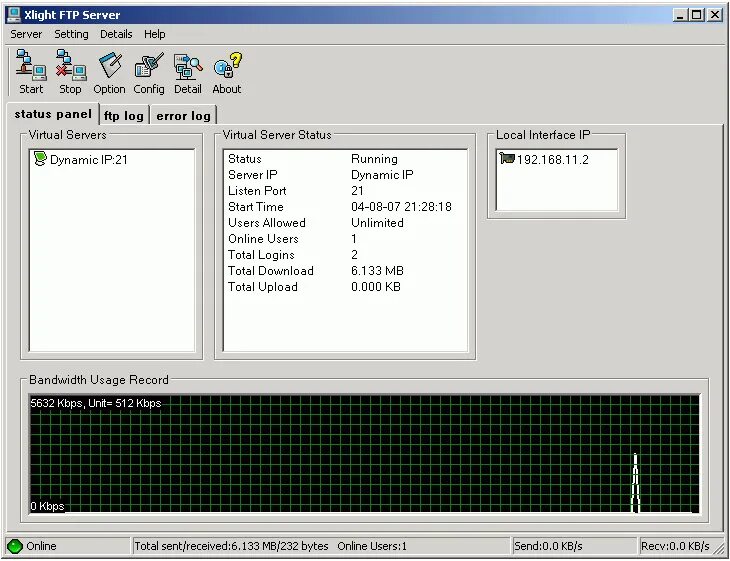
Task: Click the Xlight FTP Server title bar icon
Action: [x=14, y=15]
